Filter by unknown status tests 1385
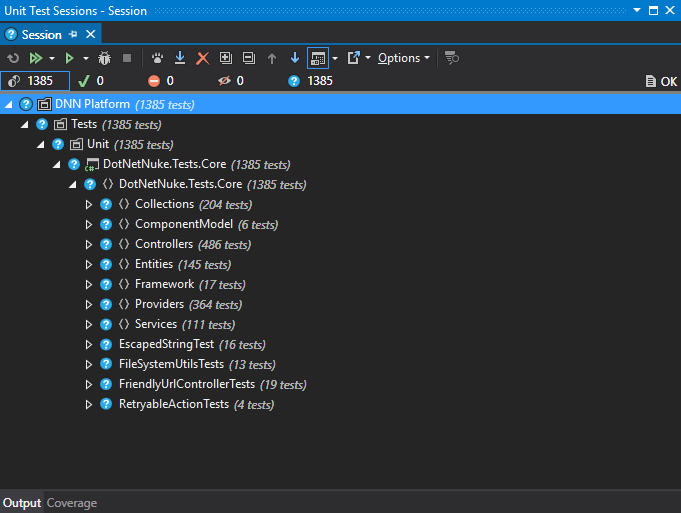The height and width of the screenshot is (513, 681). point(310,81)
